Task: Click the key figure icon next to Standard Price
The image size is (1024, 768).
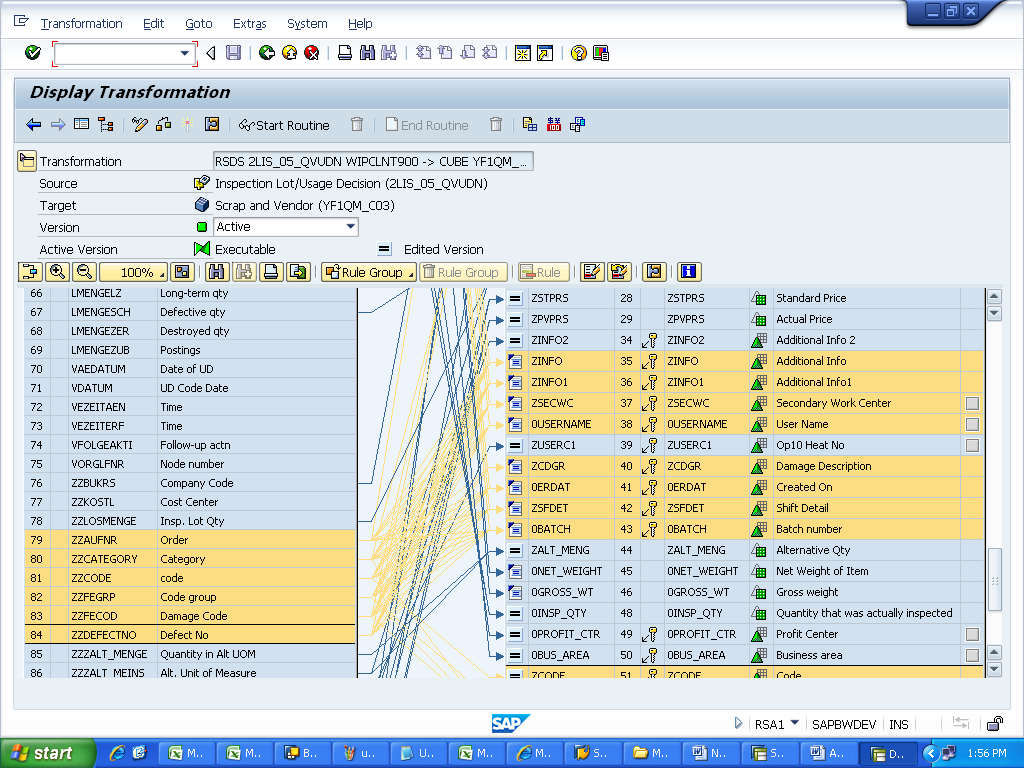Action: click(x=759, y=298)
